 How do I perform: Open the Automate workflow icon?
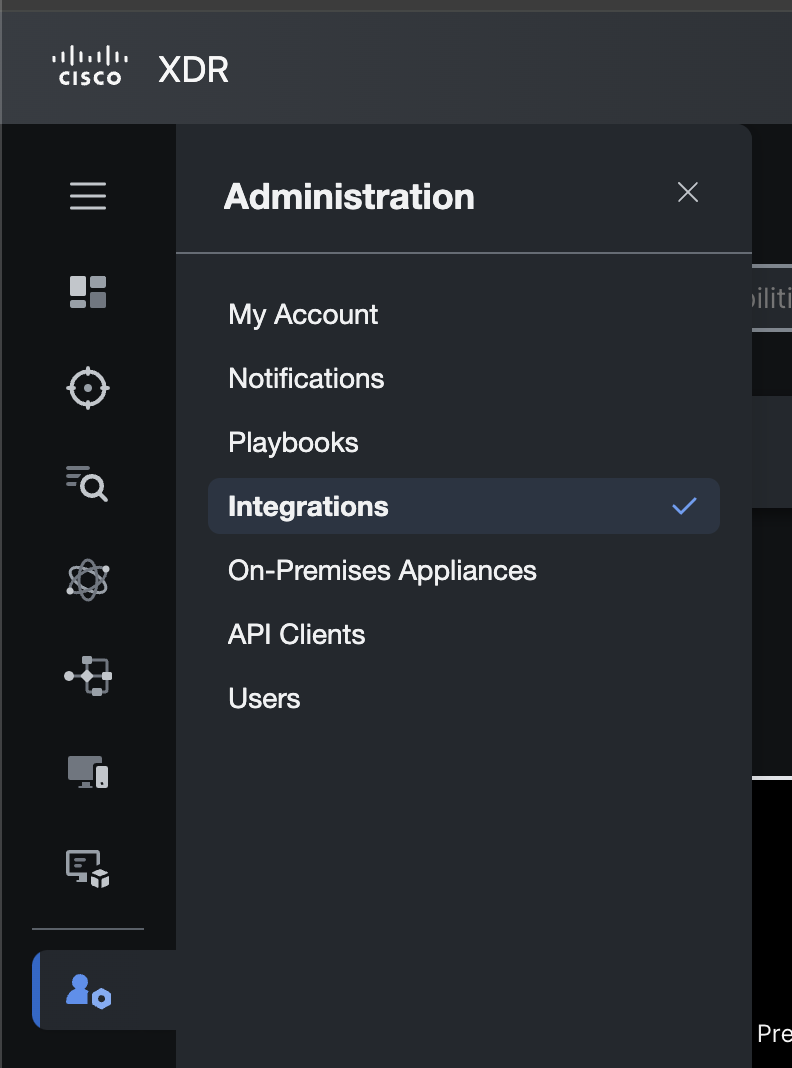(88, 676)
